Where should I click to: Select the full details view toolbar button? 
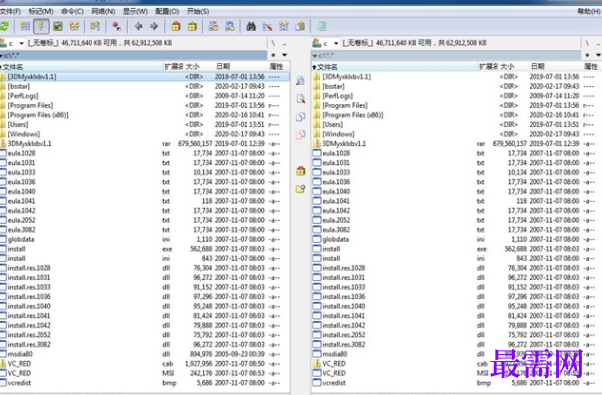(41, 26)
